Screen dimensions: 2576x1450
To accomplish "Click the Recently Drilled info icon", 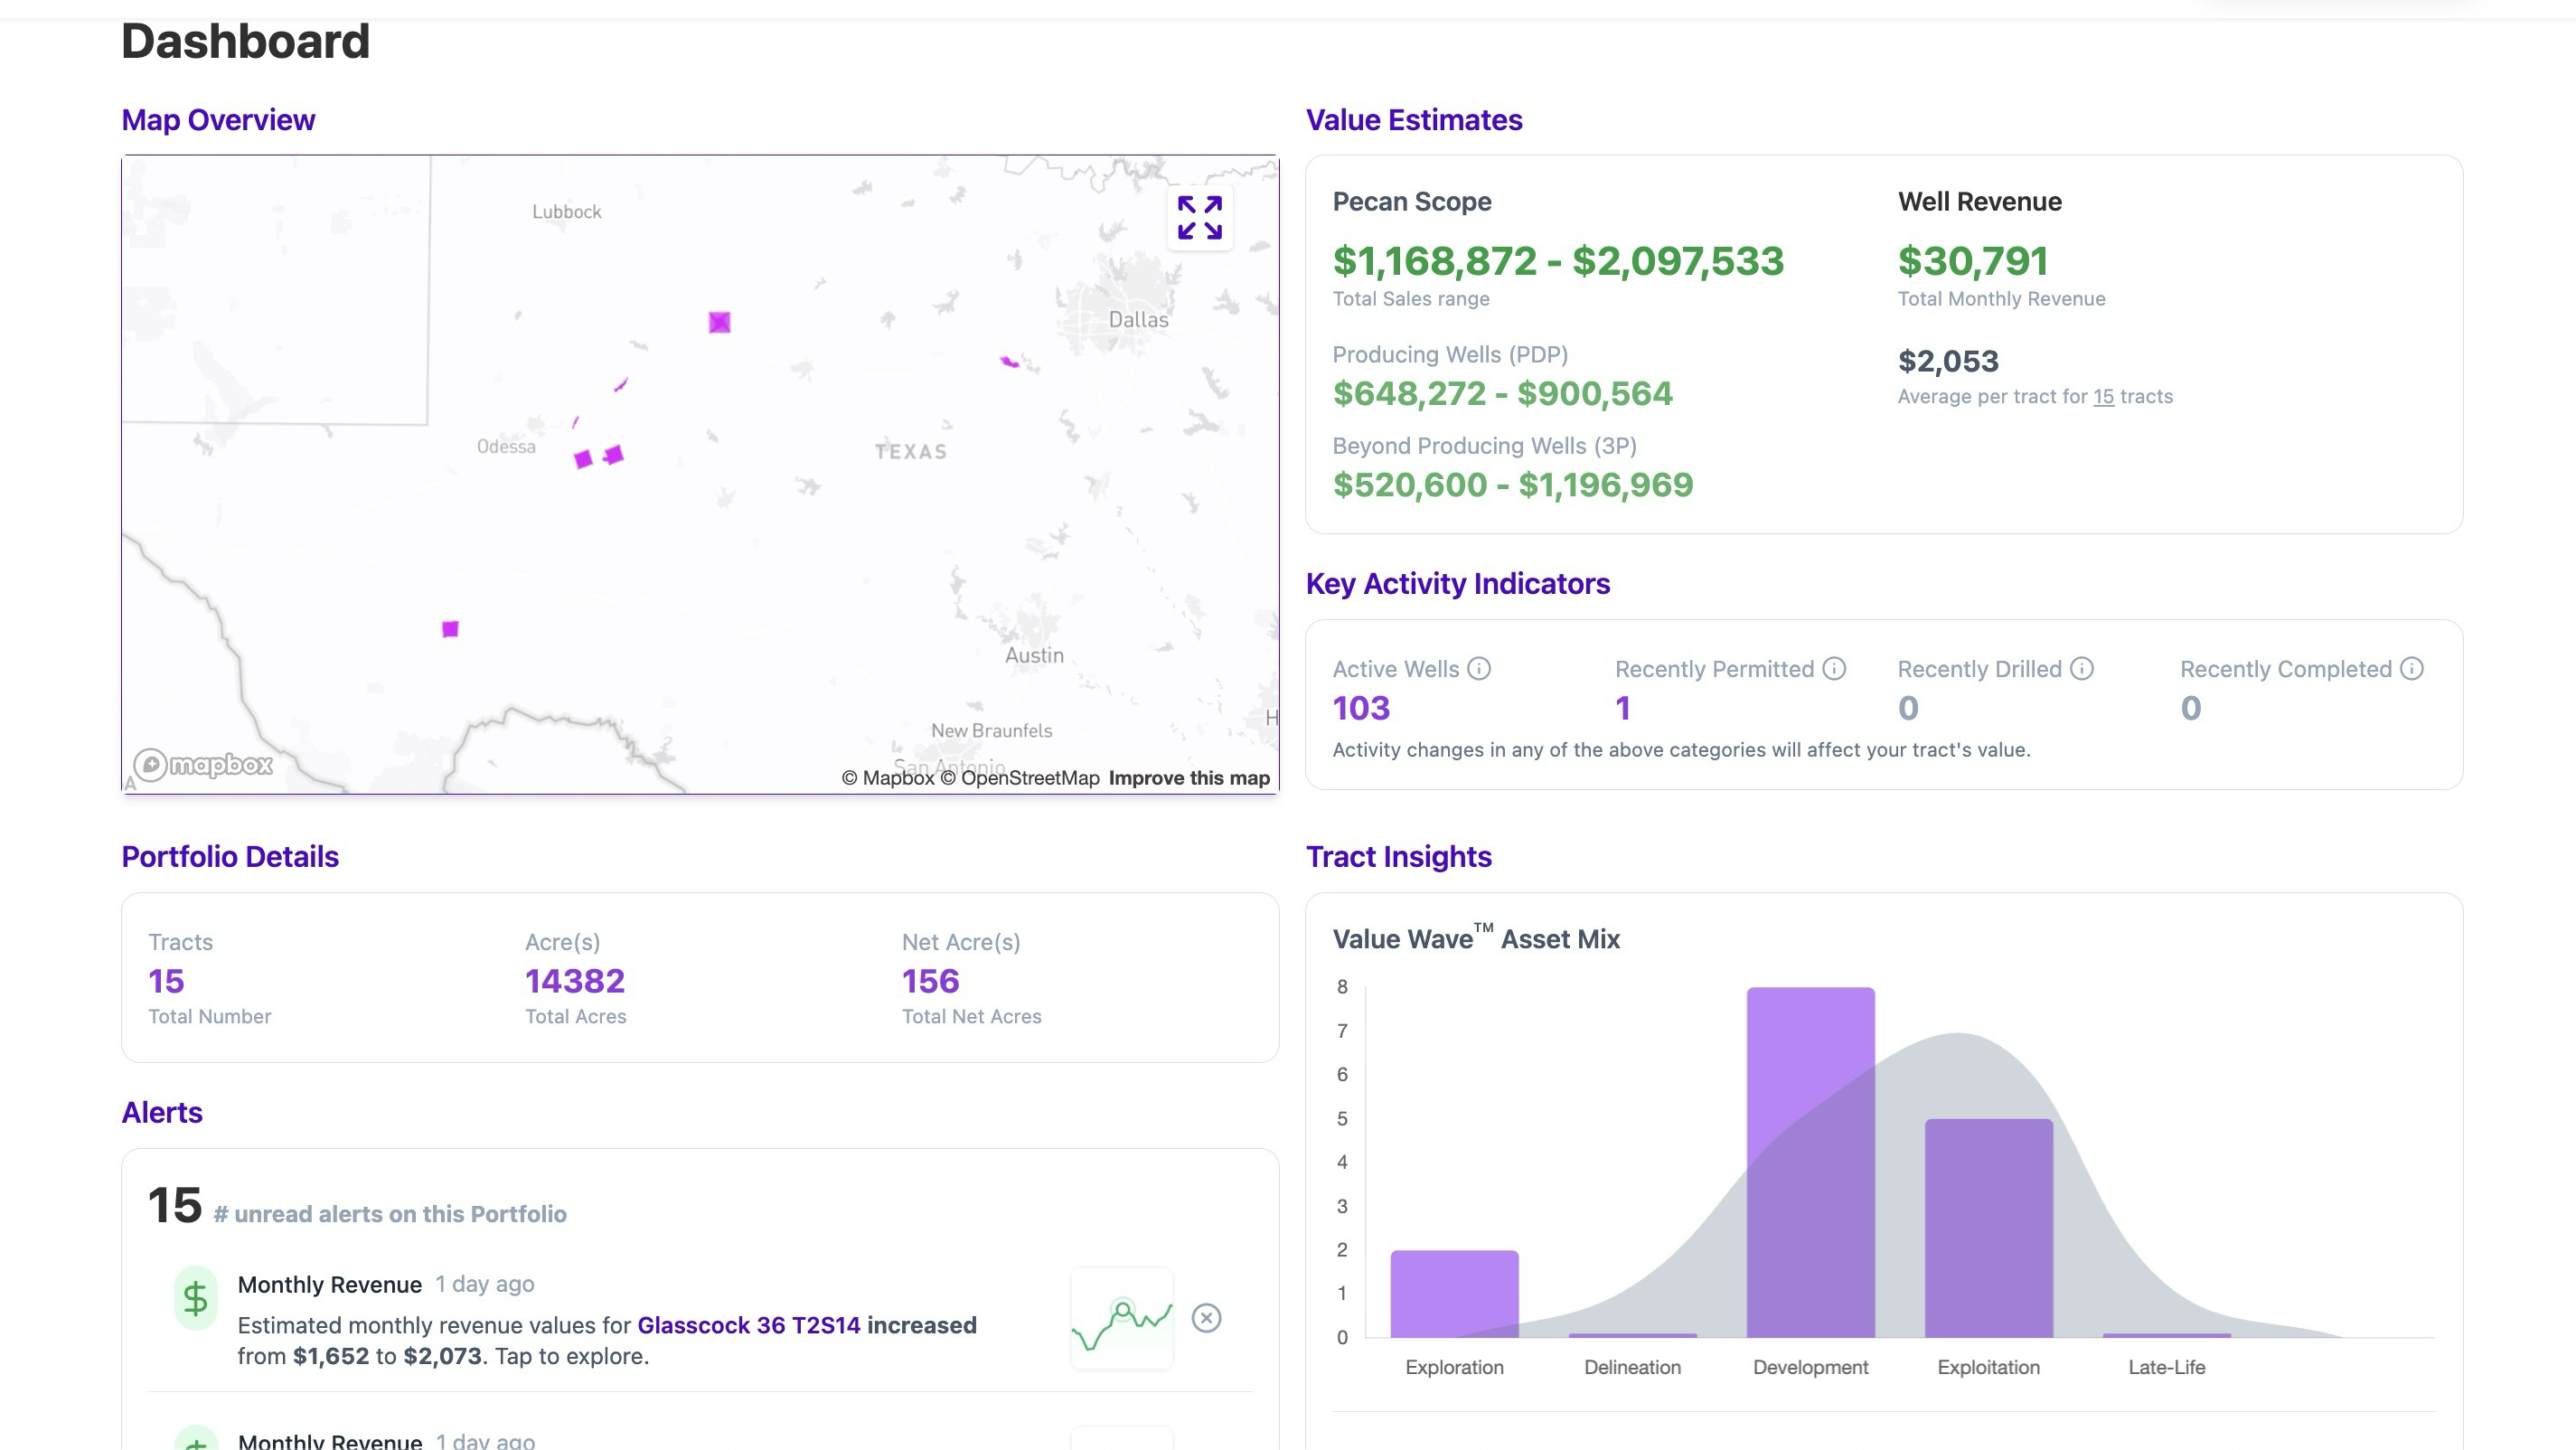I will [x=2081, y=669].
